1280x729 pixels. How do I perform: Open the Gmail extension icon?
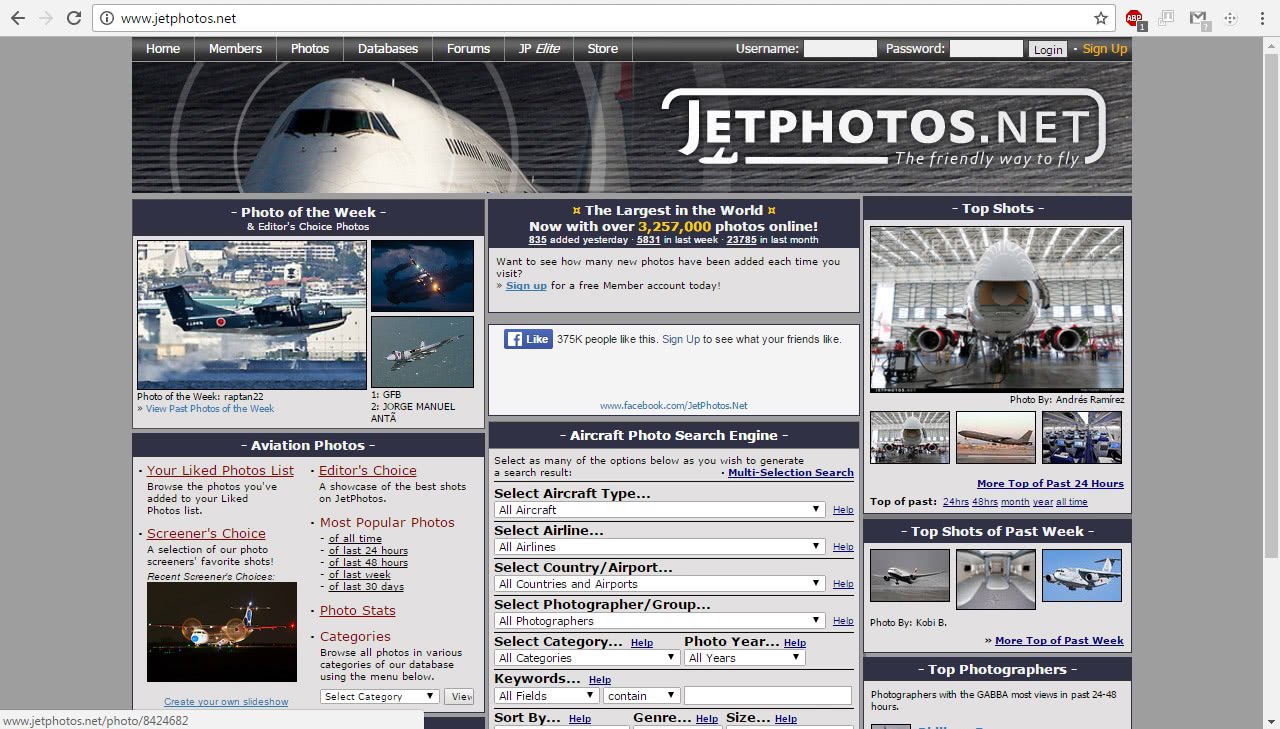pos(1198,18)
